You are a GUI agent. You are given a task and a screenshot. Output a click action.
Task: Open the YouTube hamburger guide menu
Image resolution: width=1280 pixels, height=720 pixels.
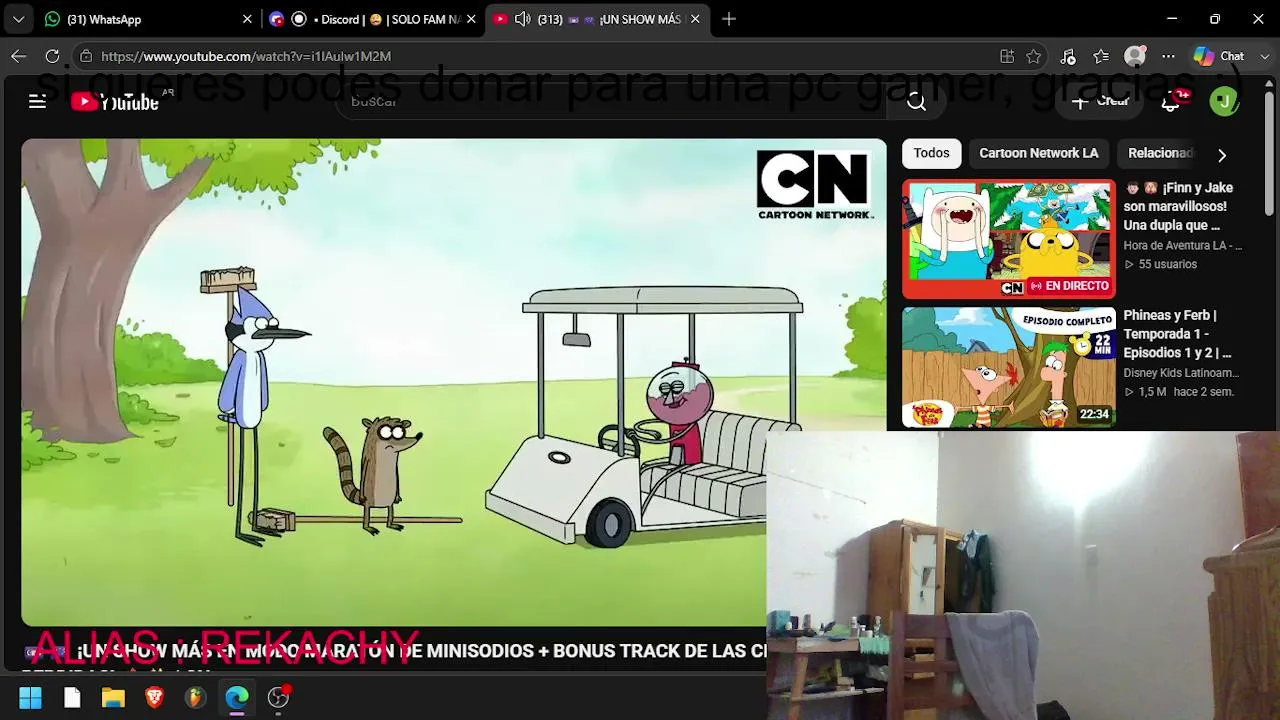pyautogui.click(x=37, y=101)
